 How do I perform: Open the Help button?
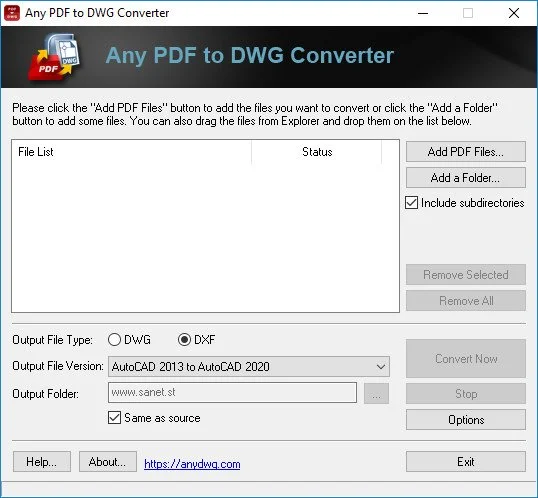42,462
